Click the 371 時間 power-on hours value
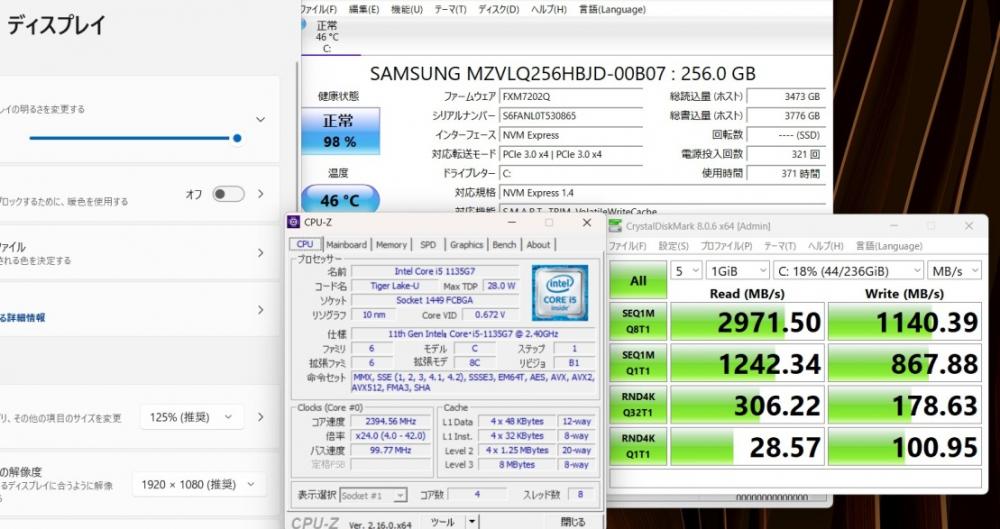Screen dimensions: 1000x529 tap(786, 174)
